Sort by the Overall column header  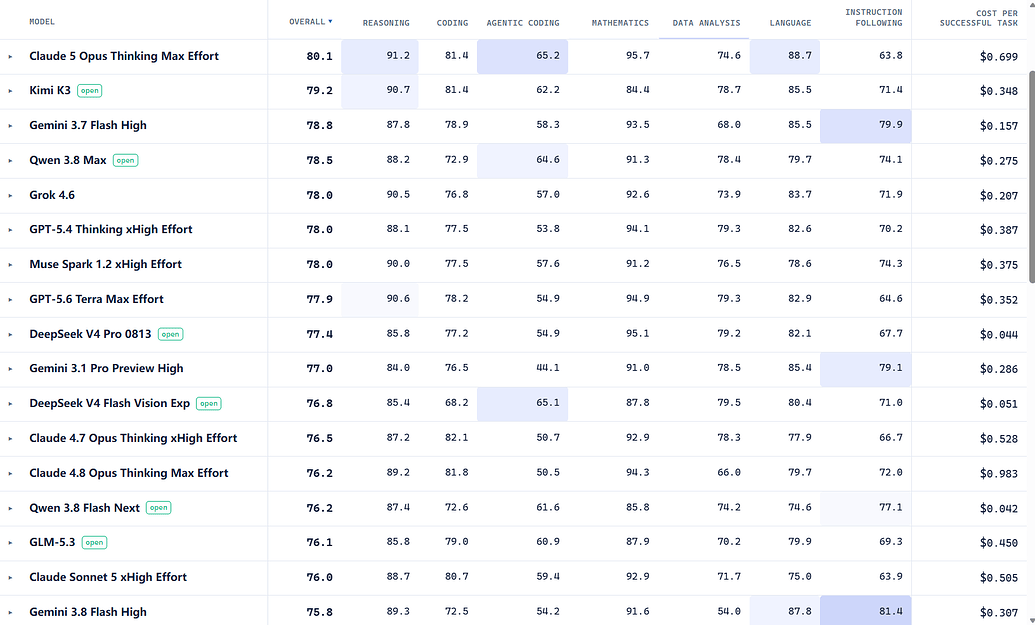click(x=310, y=22)
